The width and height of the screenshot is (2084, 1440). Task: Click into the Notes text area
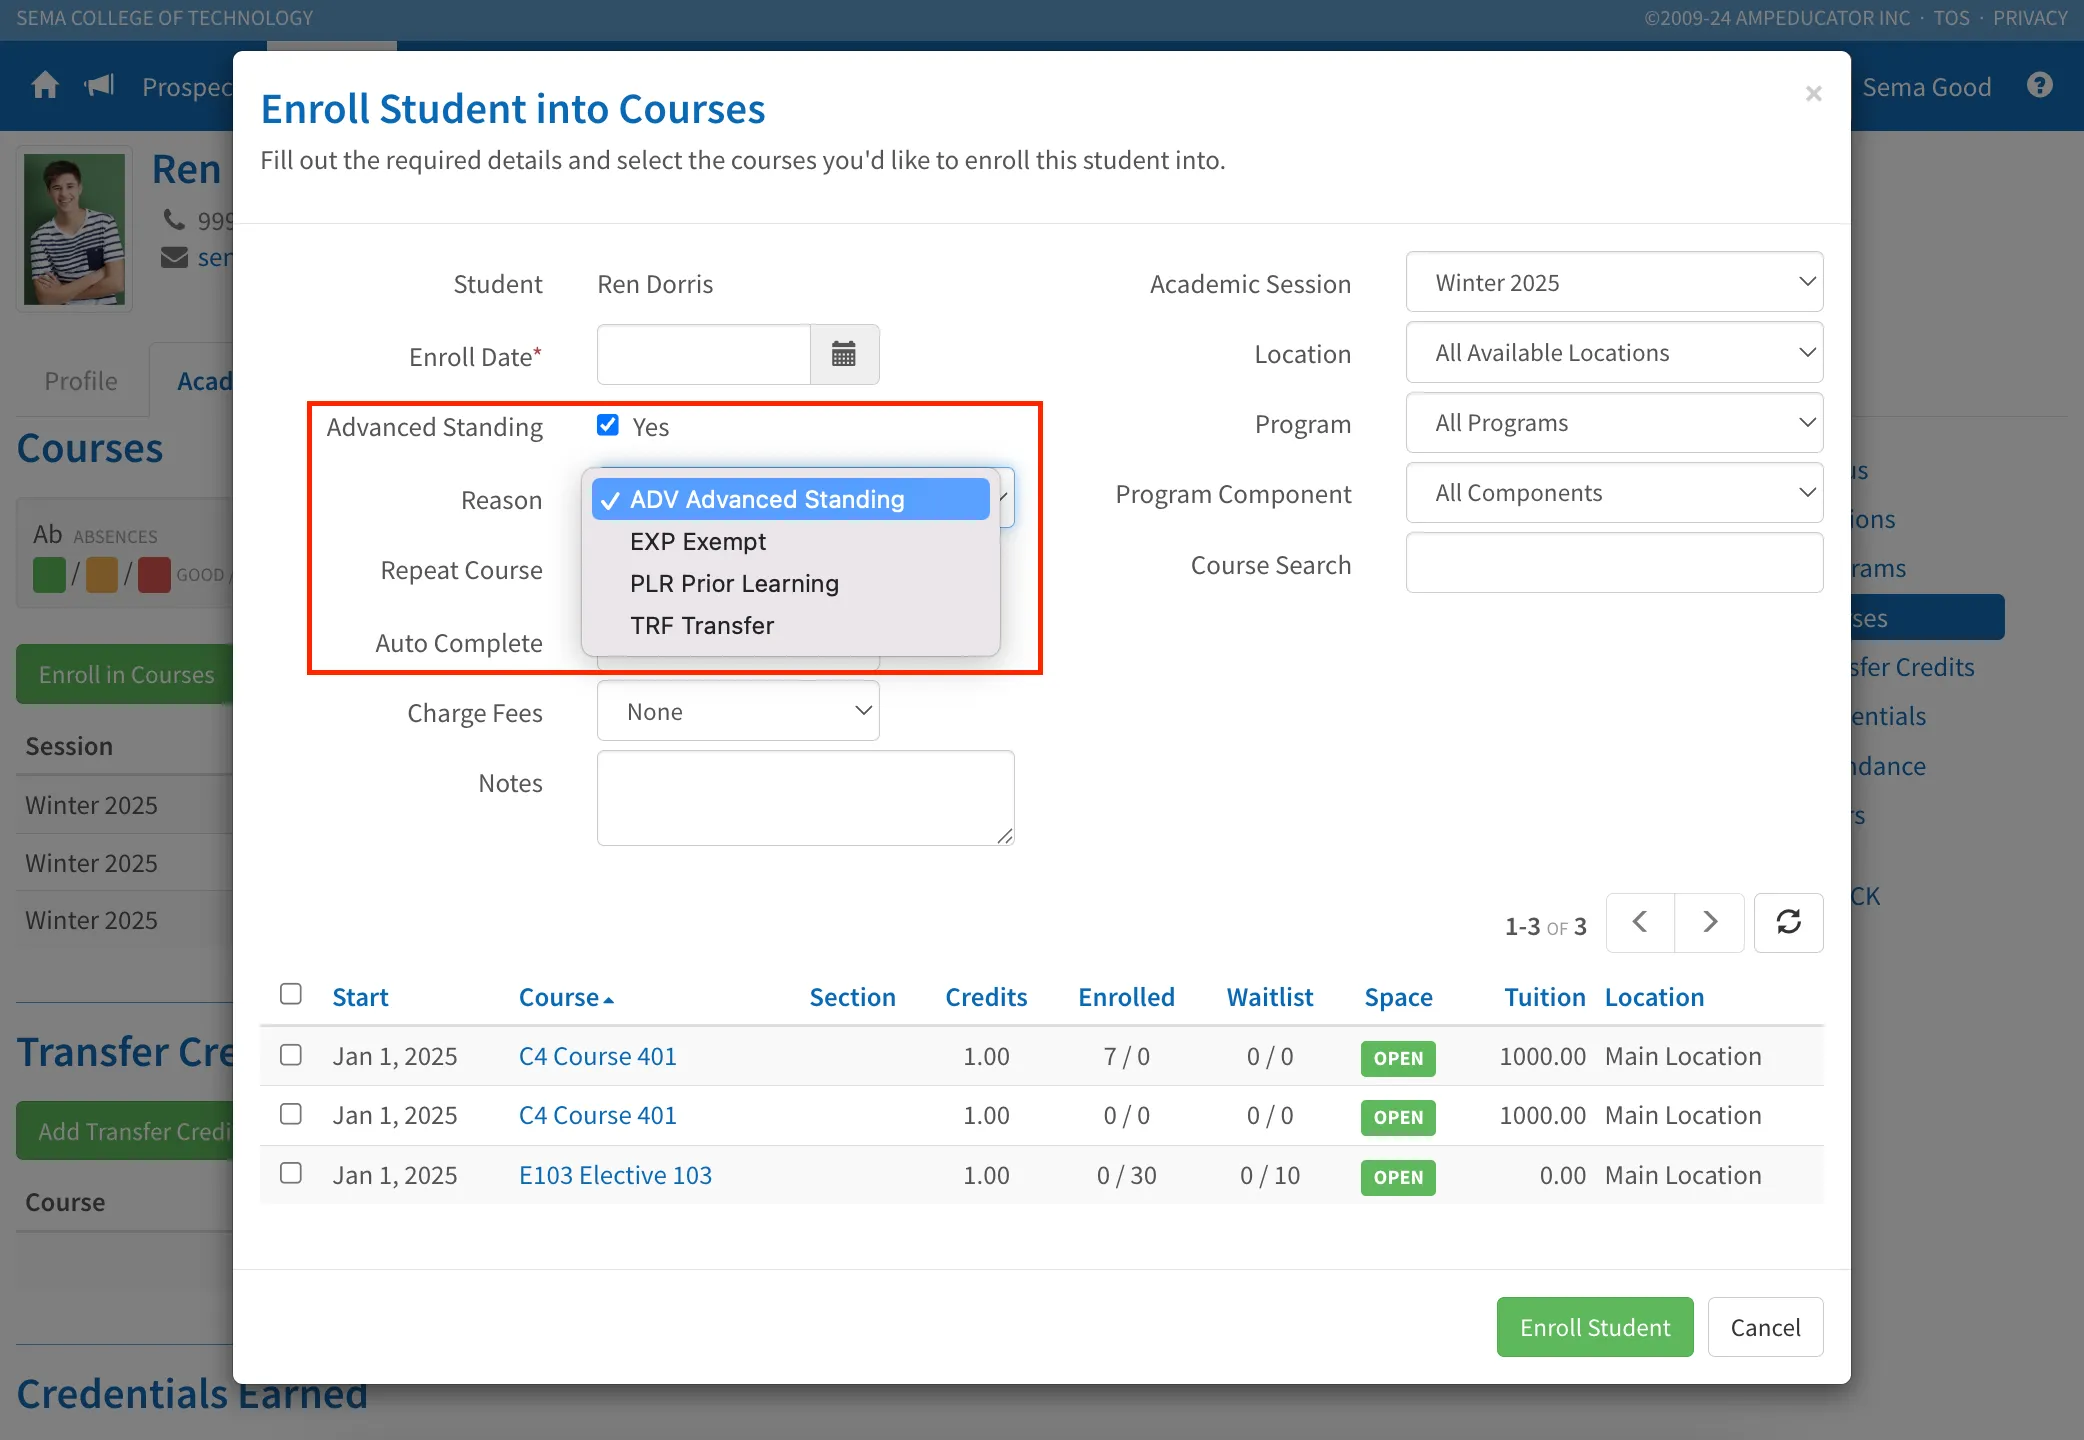click(805, 798)
